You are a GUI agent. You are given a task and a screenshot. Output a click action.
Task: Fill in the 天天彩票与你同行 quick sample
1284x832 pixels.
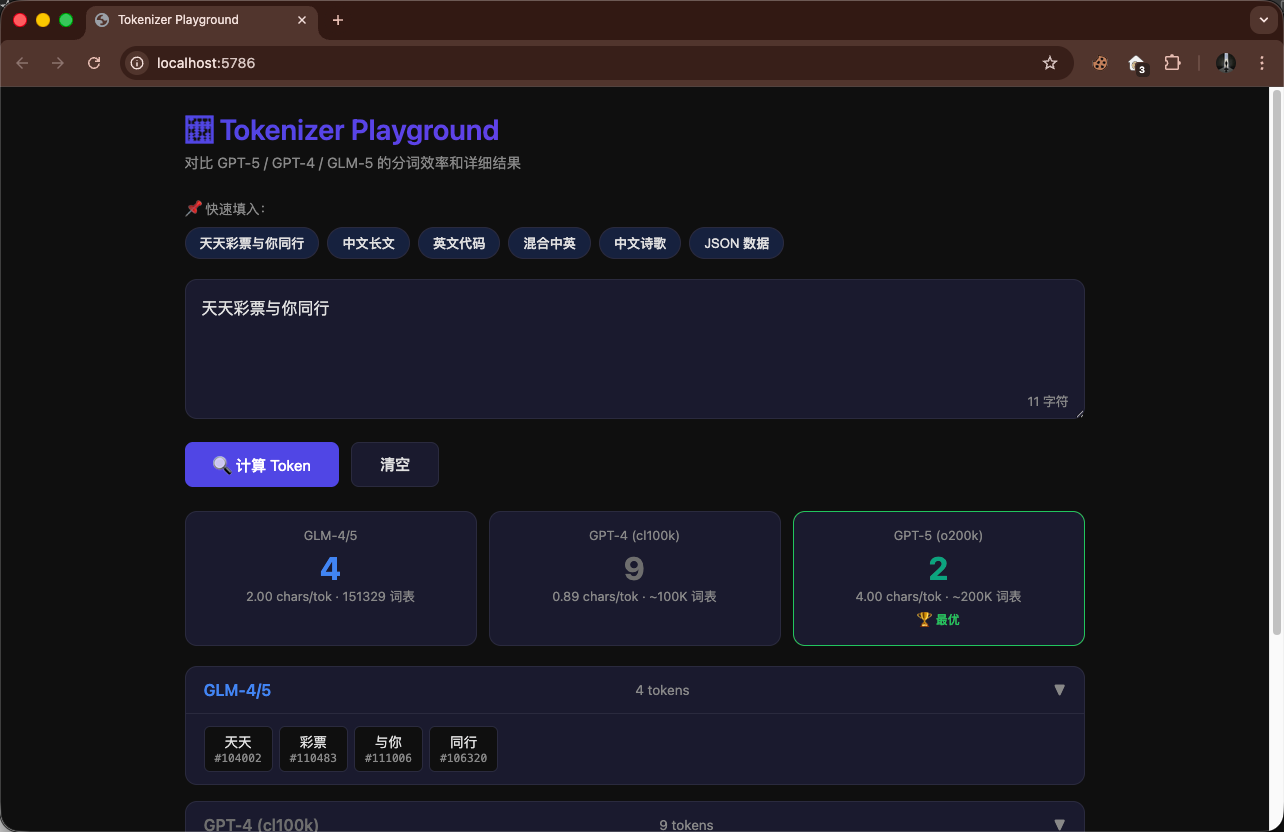pos(252,243)
